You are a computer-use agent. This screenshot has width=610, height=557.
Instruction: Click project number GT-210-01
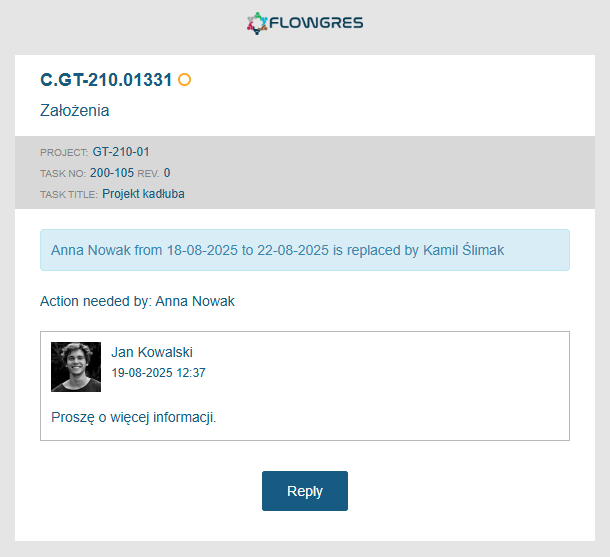tap(121, 152)
